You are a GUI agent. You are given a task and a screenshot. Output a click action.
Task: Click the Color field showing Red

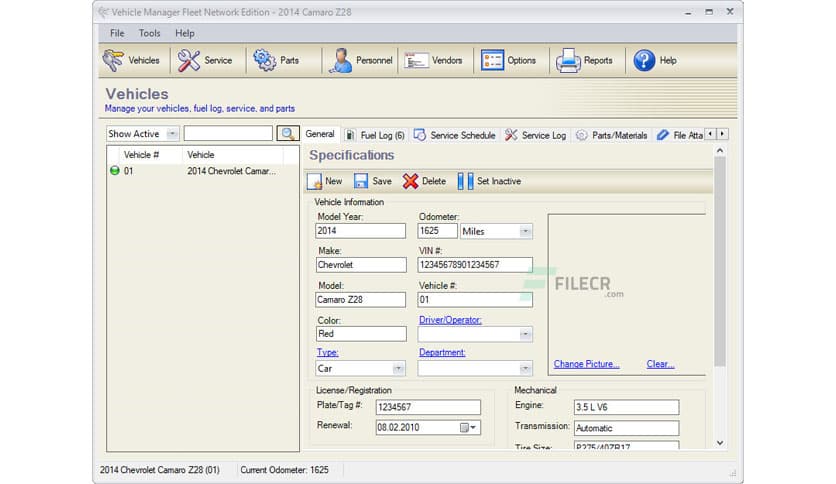tap(361, 334)
